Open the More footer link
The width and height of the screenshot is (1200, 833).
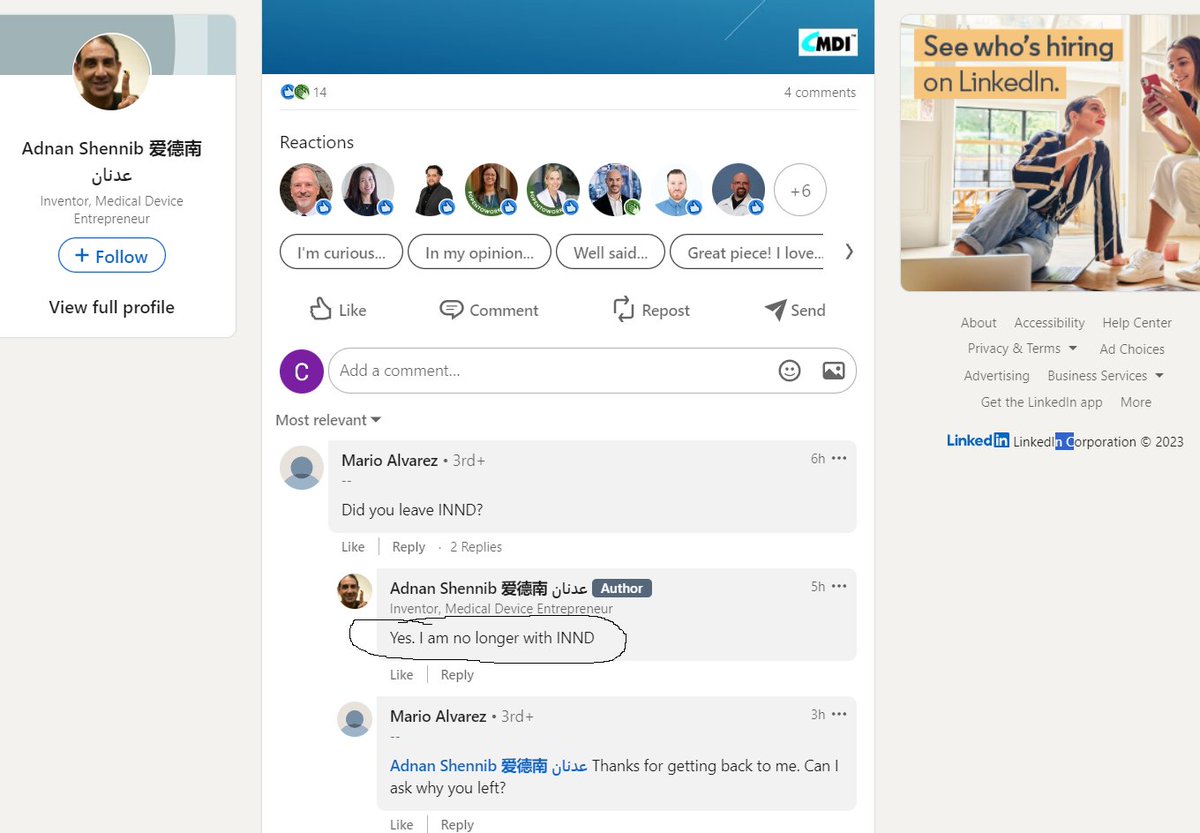coord(1136,402)
